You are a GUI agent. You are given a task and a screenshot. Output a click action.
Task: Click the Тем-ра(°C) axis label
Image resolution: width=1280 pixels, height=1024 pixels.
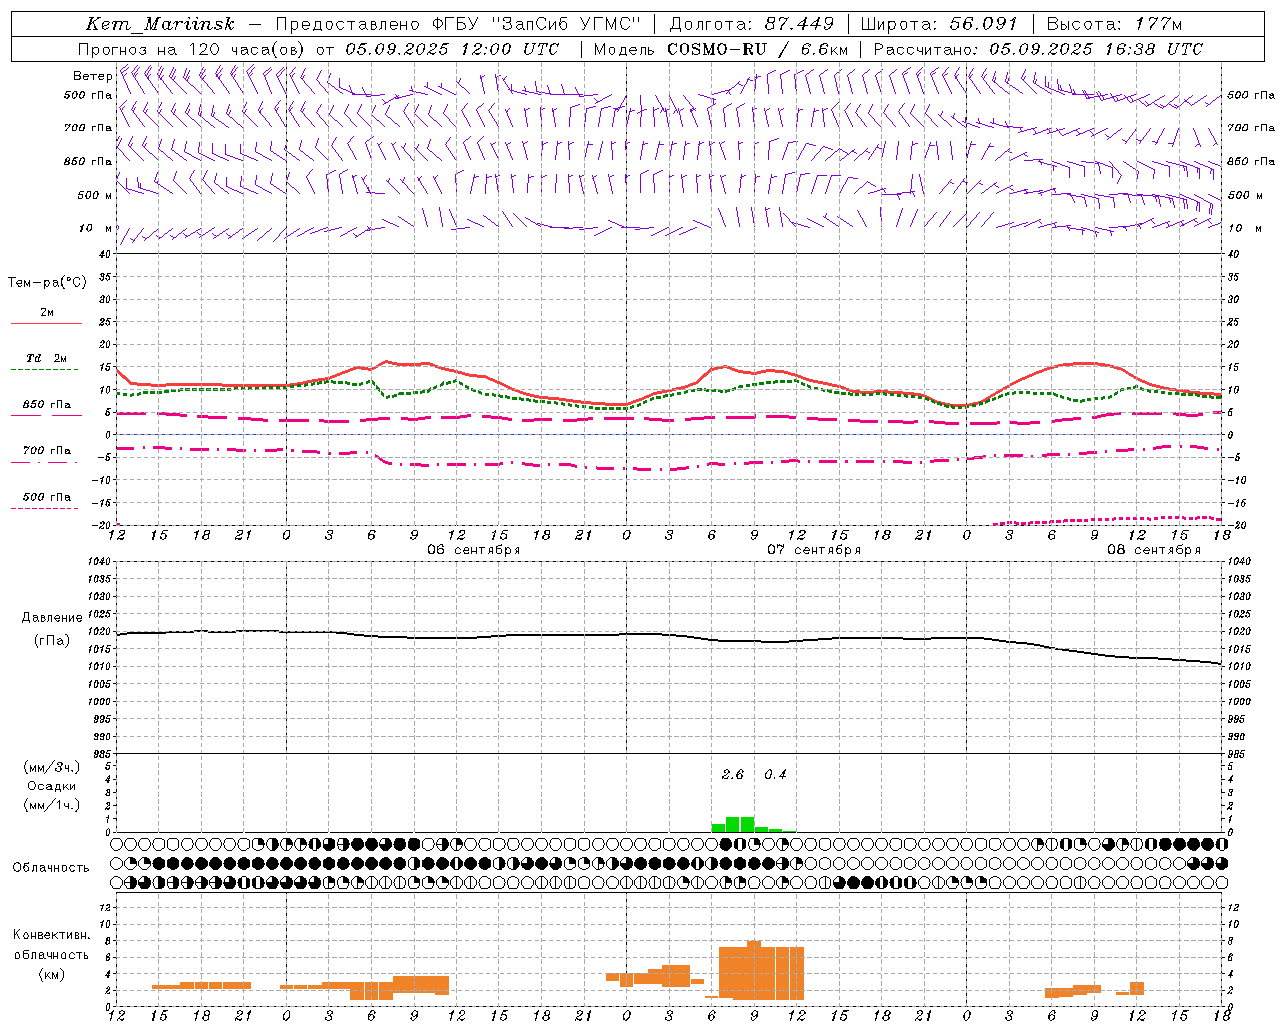tap(47, 283)
